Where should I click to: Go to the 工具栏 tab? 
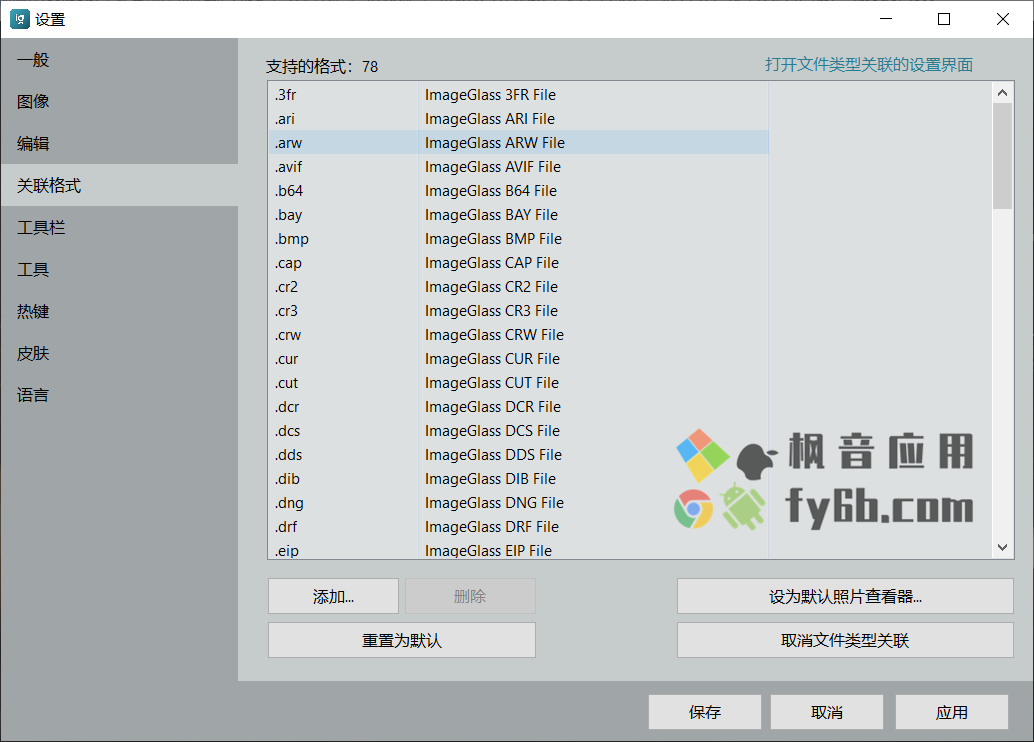point(119,228)
